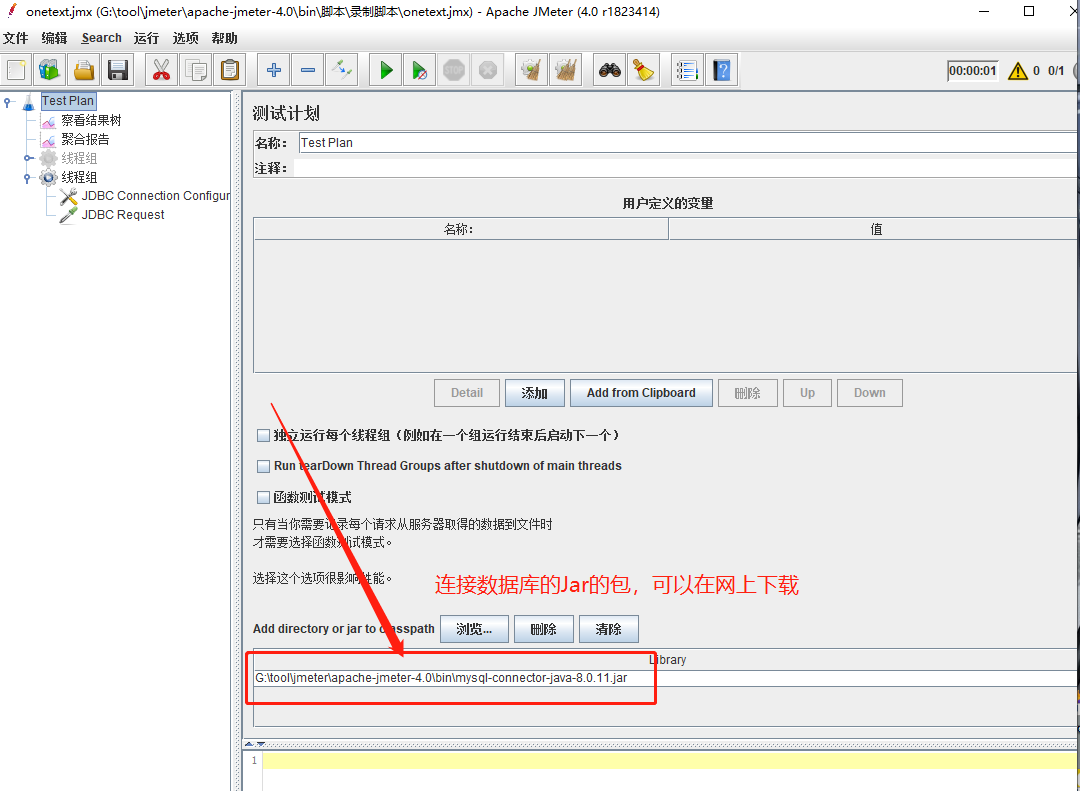1080x791 pixels.
Task: Click the log panel's yellow first line
Action: pyautogui.click(x=671, y=761)
